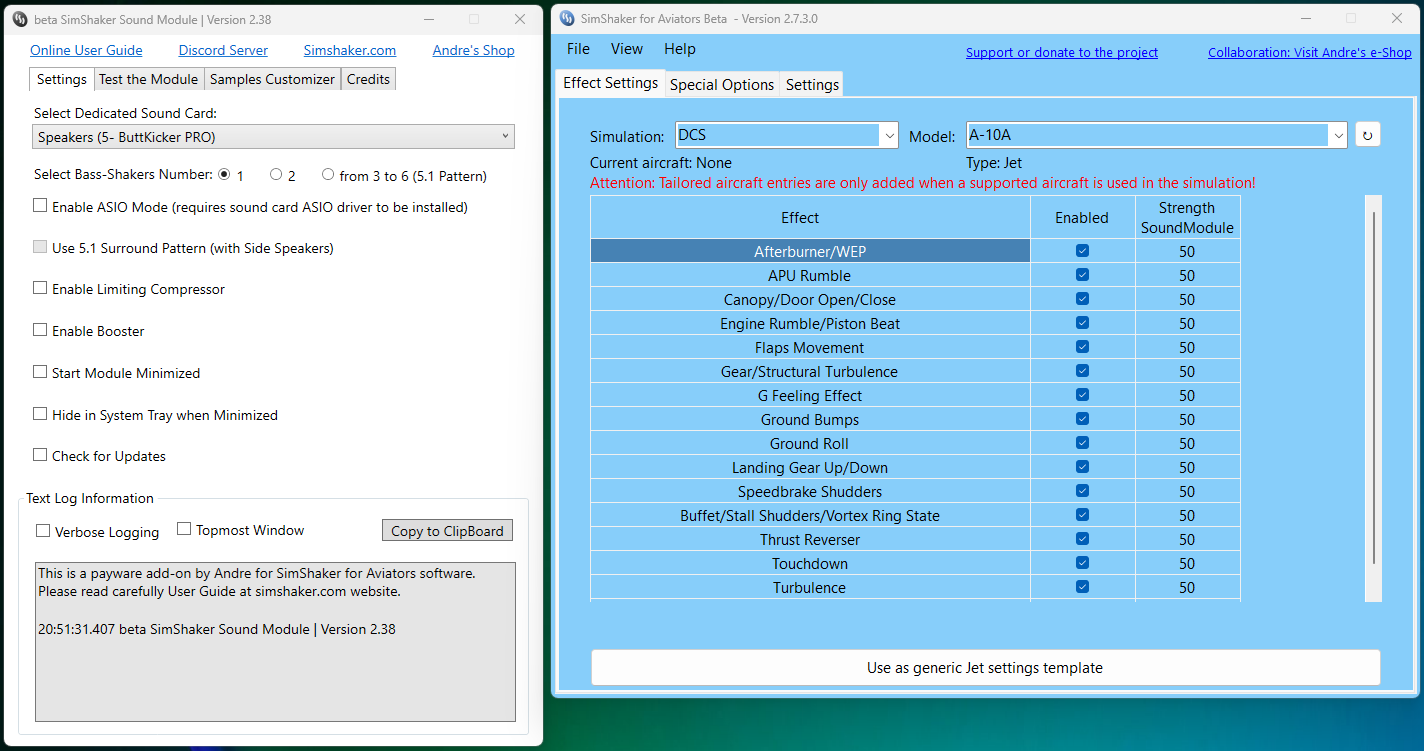Click Support or donate to the project link
1424x751 pixels.
click(1062, 52)
